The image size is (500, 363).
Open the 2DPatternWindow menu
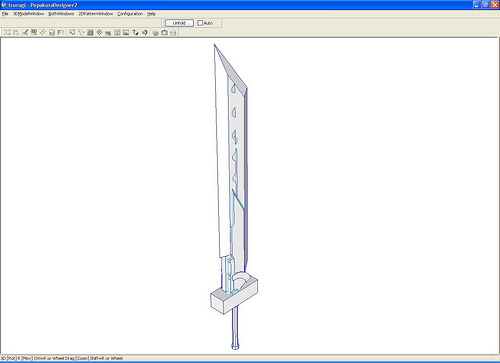tap(96, 14)
